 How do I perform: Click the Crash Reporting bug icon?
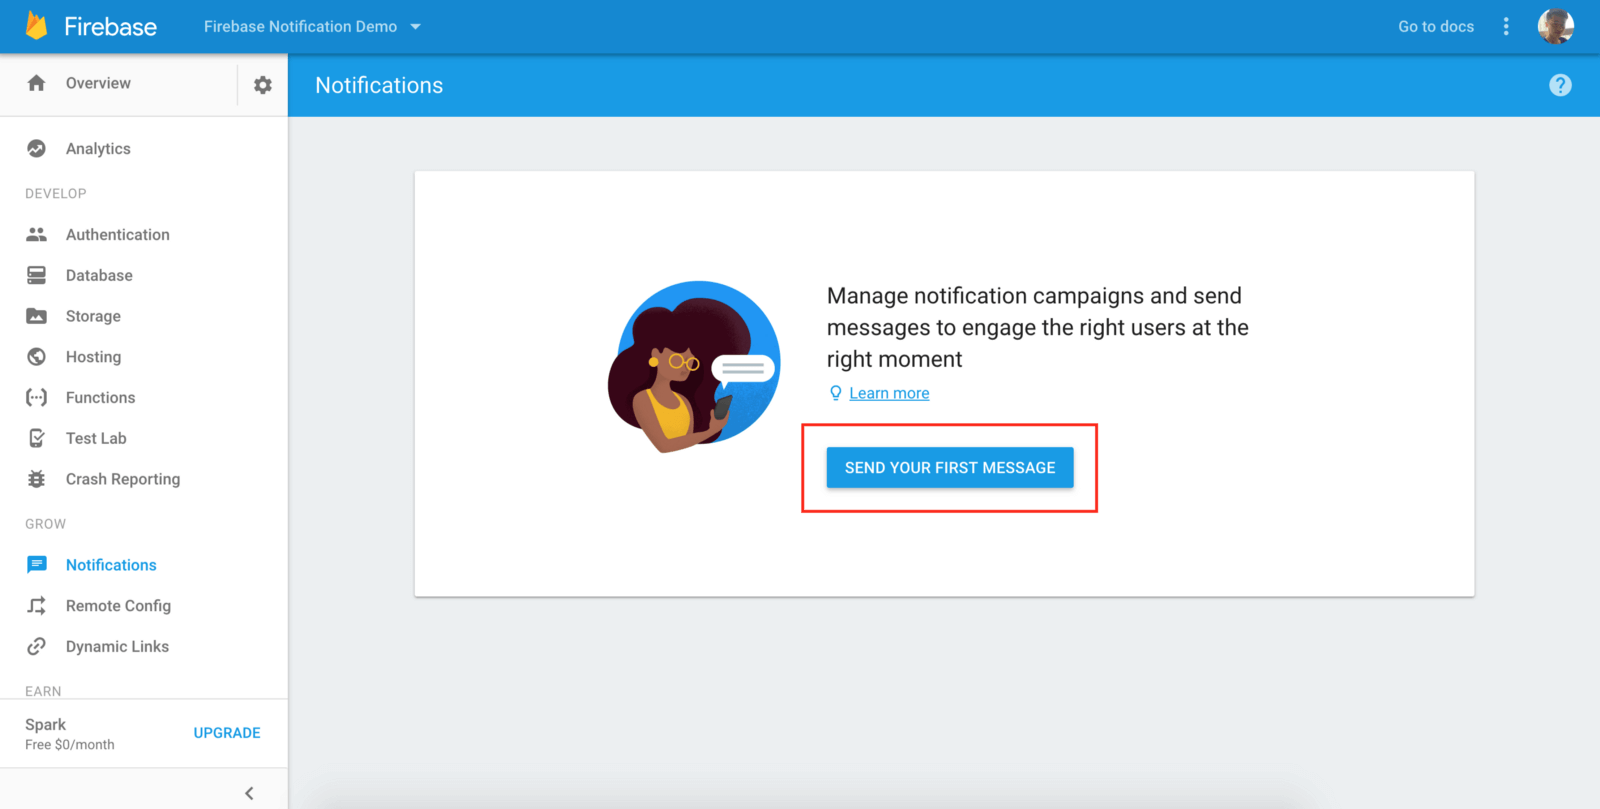point(37,479)
